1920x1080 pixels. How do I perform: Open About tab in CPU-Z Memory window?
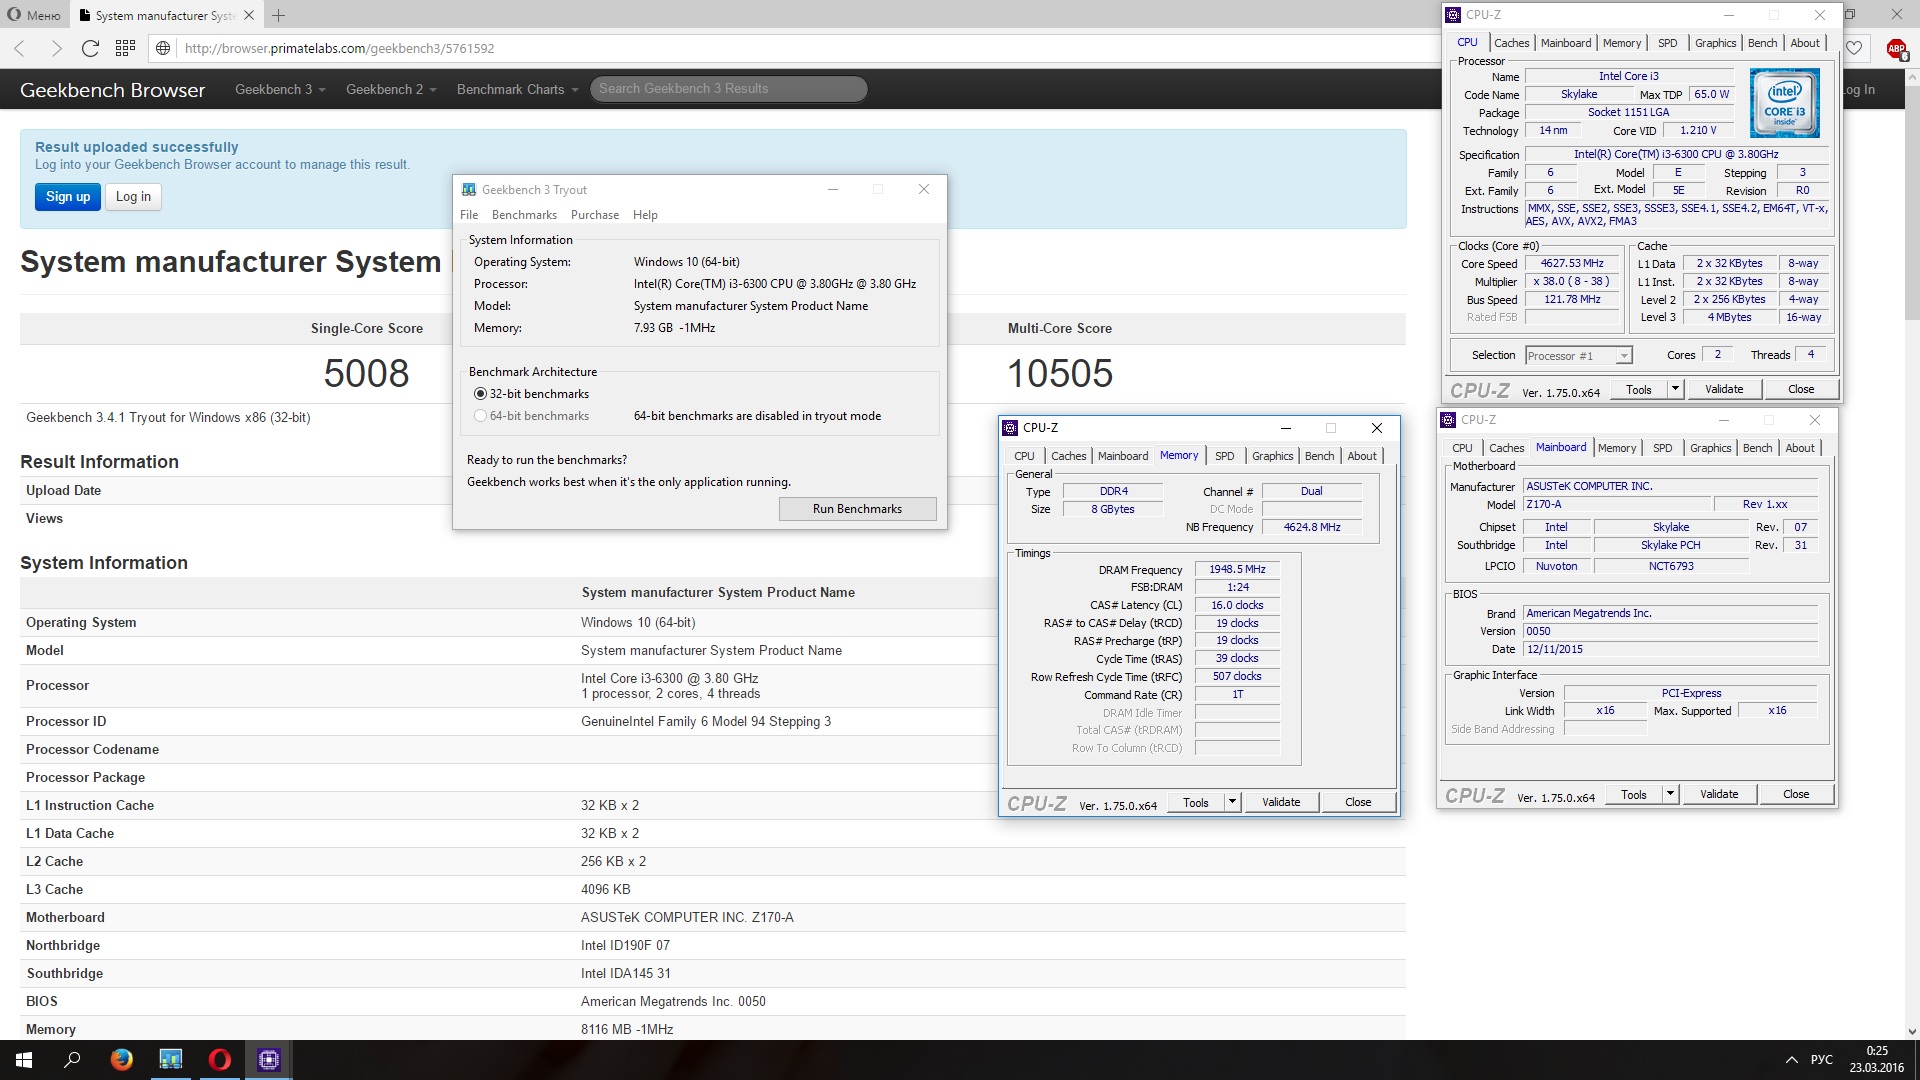coord(1362,456)
